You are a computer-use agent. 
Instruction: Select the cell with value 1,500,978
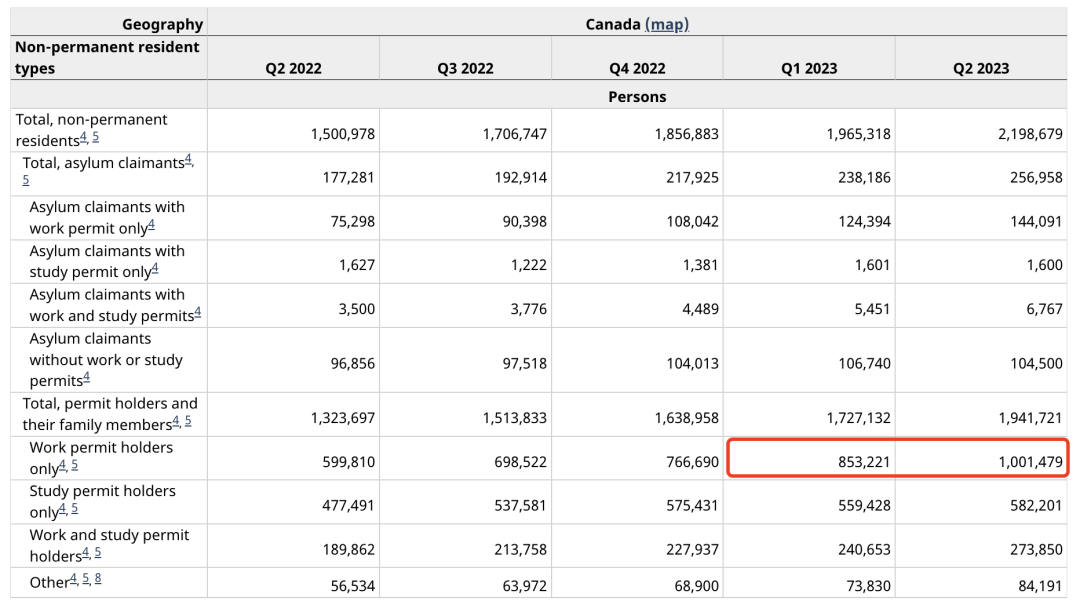pyautogui.click(x=293, y=131)
